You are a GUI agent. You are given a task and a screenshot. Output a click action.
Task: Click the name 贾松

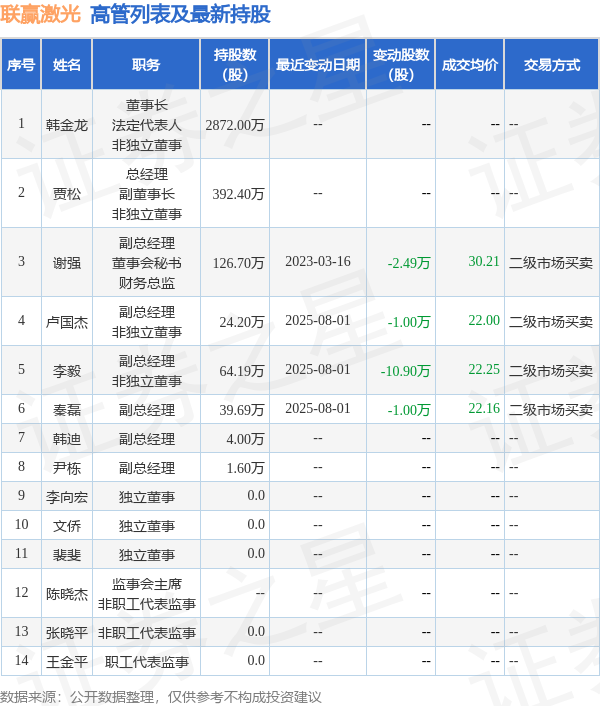[x=67, y=194]
